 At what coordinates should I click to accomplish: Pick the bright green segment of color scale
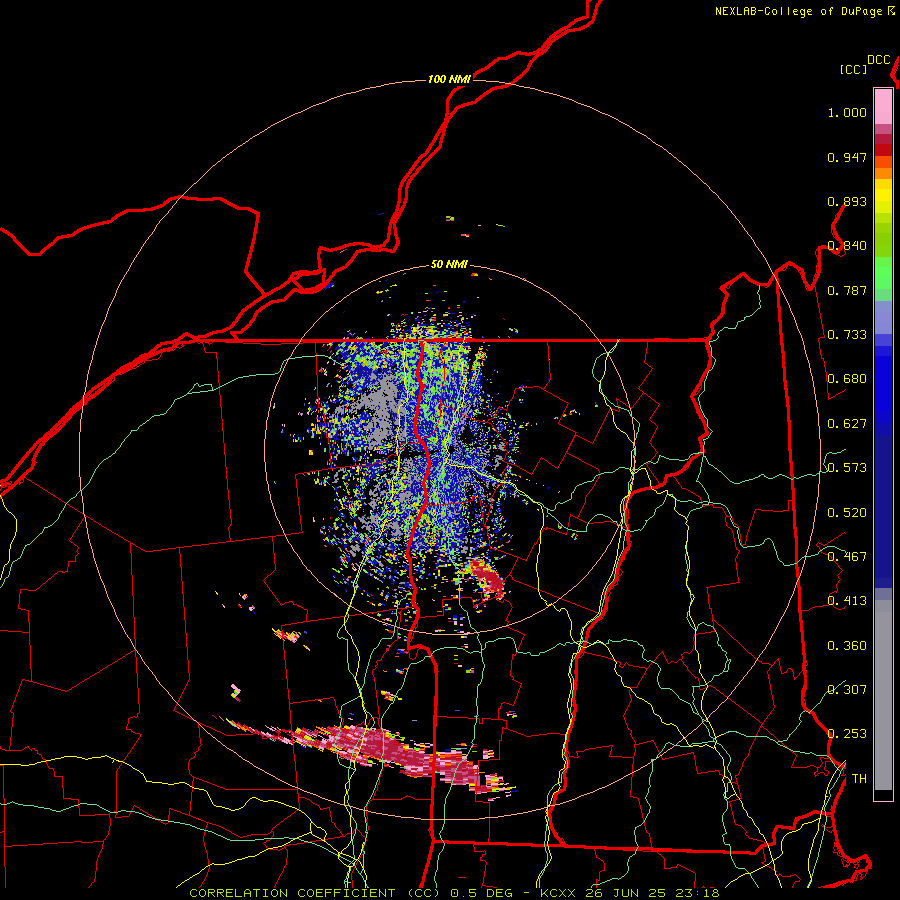click(x=883, y=273)
